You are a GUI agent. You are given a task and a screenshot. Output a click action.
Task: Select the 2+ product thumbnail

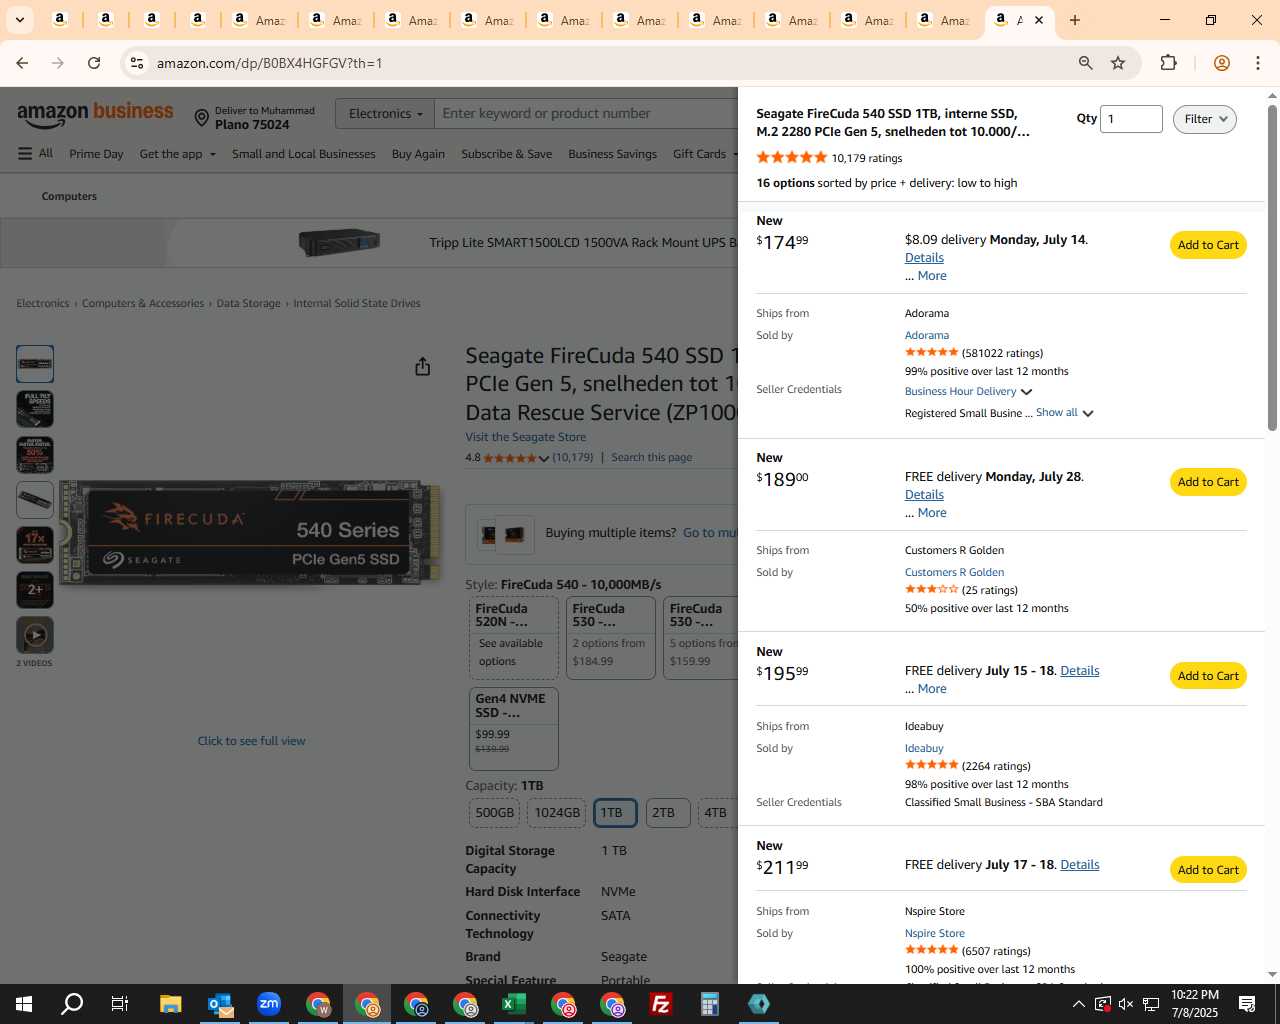(x=35, y=590)
